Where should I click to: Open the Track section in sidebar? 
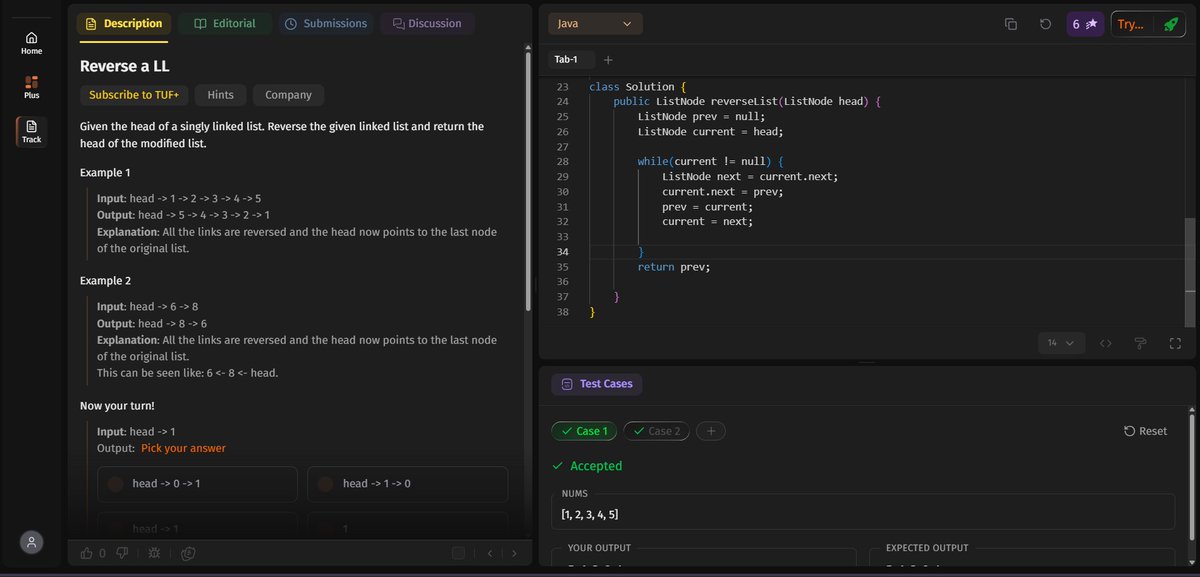(x=31, y=131)
